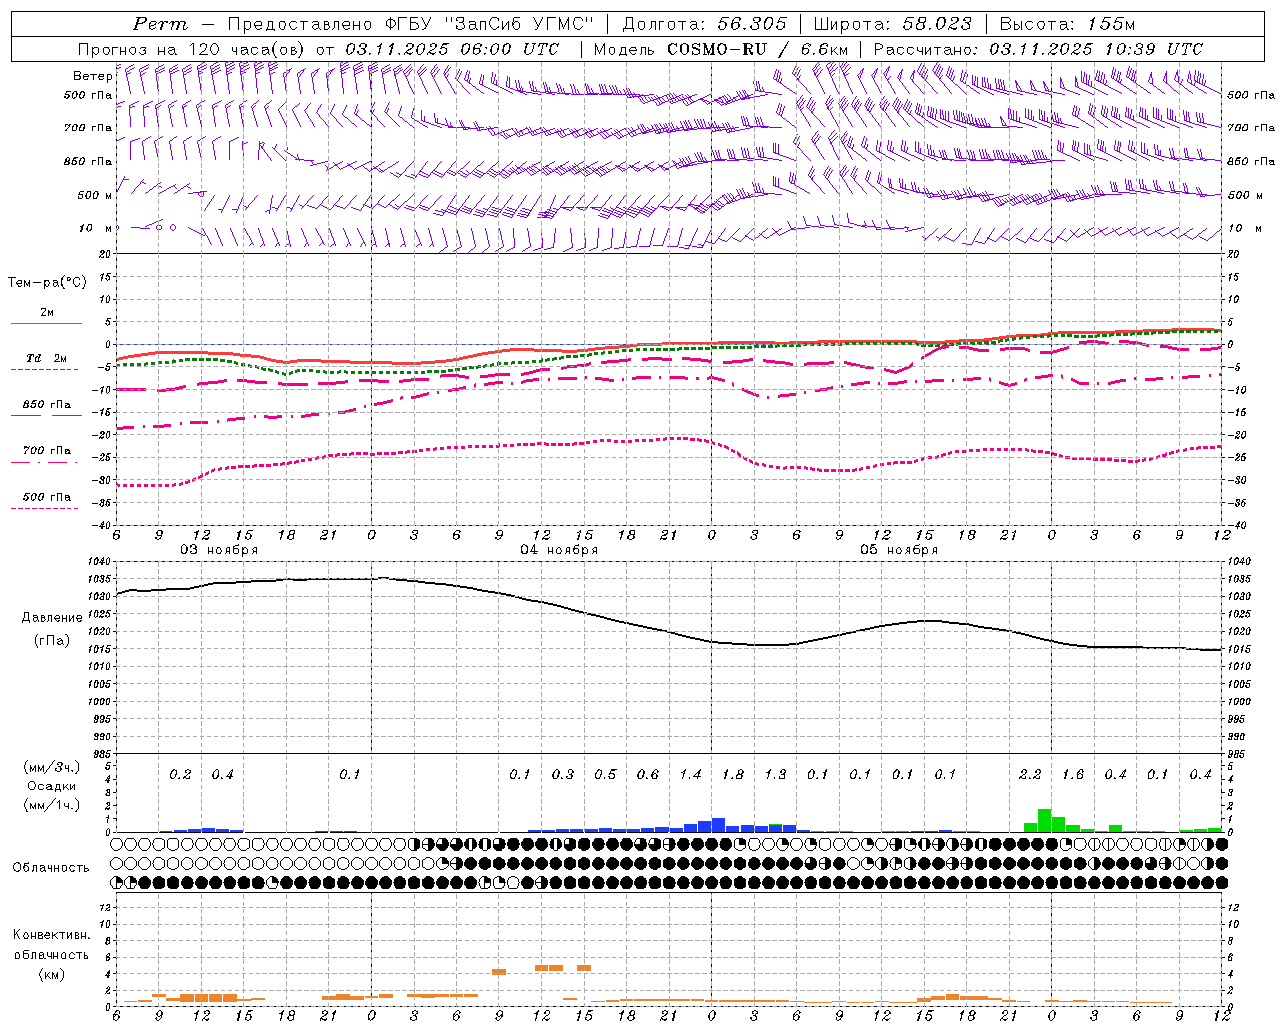Click the precipitation value "0.3"
Screen dimensions: 1280x1024
tap(563, 774)
